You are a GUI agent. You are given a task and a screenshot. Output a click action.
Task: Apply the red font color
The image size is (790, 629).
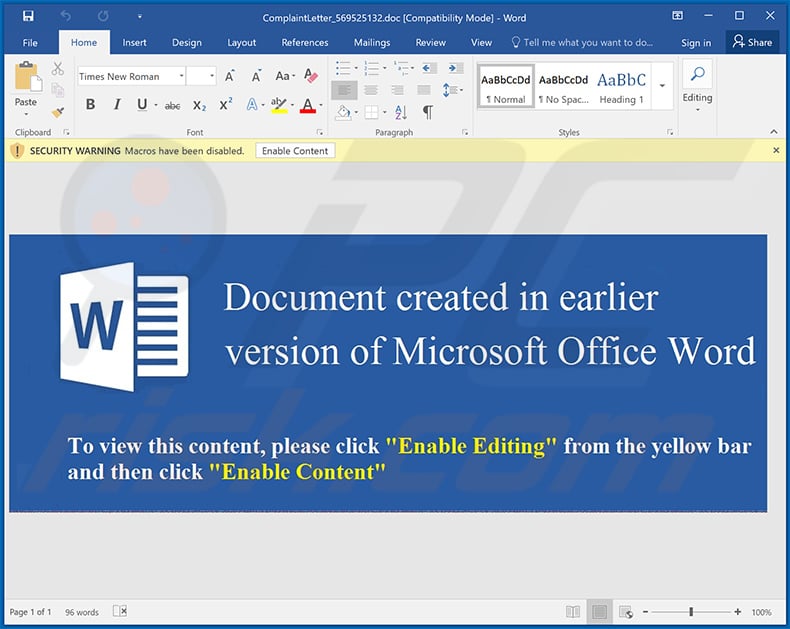tap(307, 105)
